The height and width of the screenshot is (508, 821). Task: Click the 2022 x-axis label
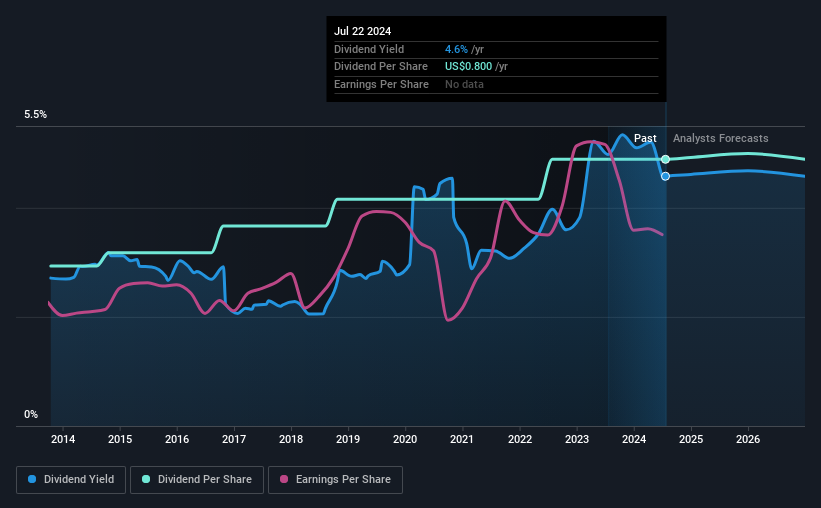(x=520, y=439)
